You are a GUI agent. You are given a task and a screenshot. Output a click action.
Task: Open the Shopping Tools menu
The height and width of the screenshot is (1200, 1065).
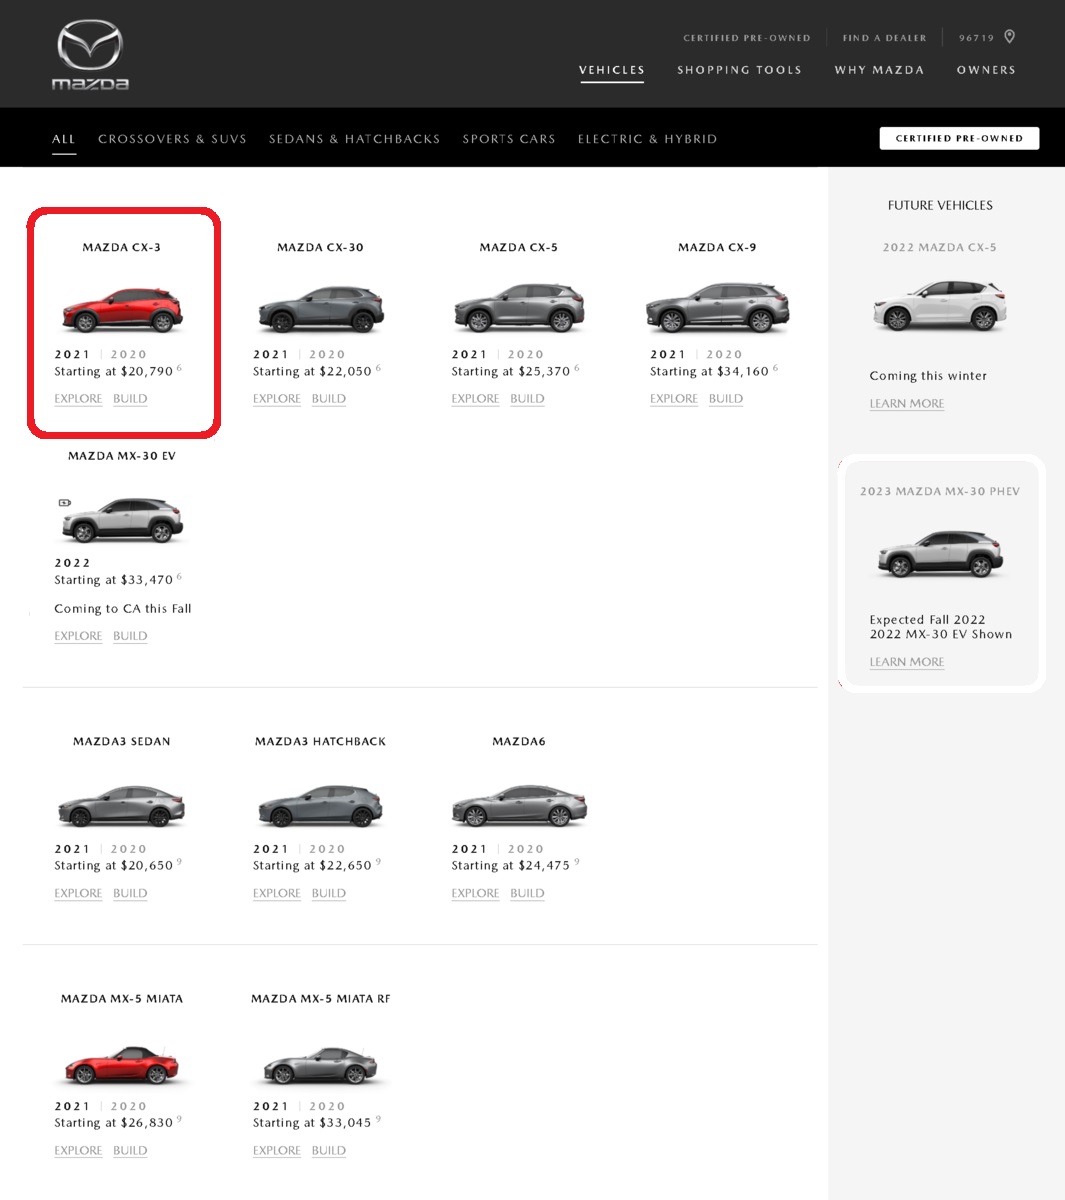(x=739, y=70)
